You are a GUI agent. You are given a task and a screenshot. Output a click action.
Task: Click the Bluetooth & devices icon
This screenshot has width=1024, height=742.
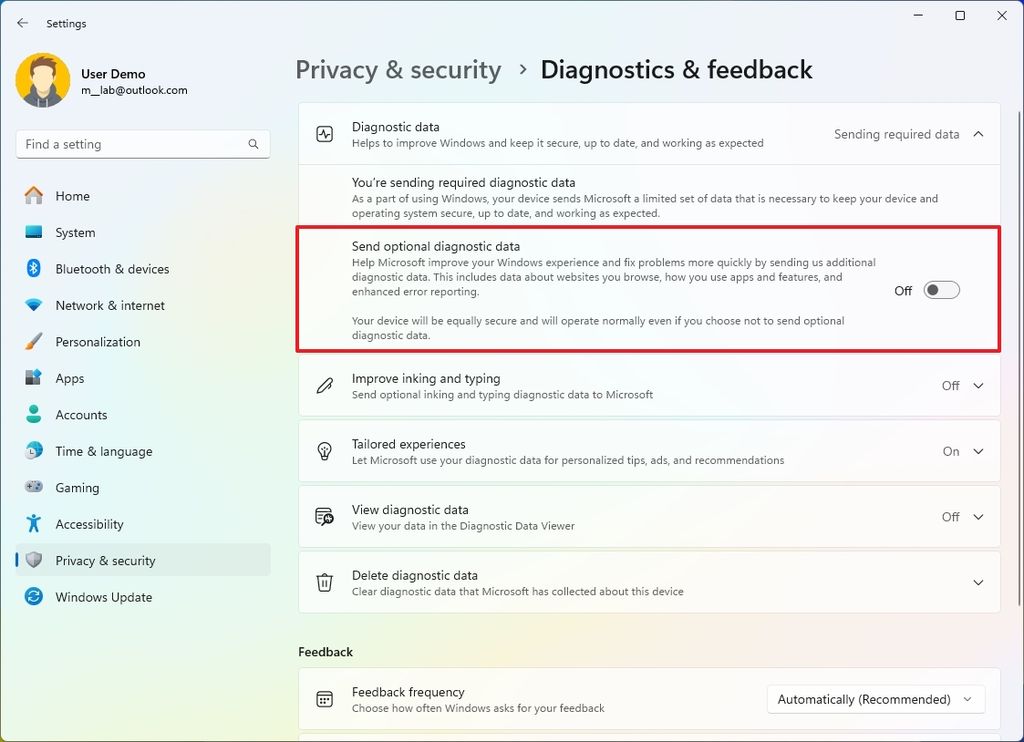click(x=34, y=269)
